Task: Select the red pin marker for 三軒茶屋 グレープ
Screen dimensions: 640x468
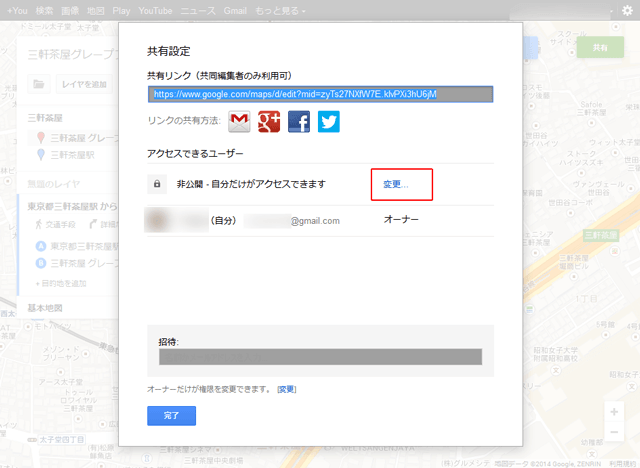Action: [41, 138]
